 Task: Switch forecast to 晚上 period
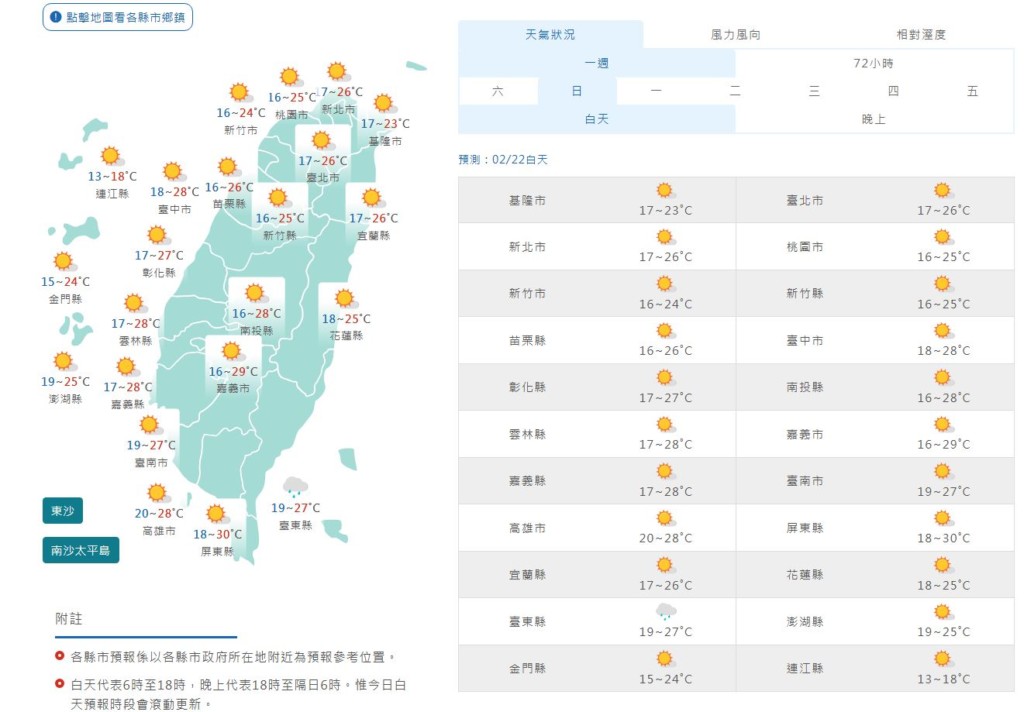coord(874,119)
